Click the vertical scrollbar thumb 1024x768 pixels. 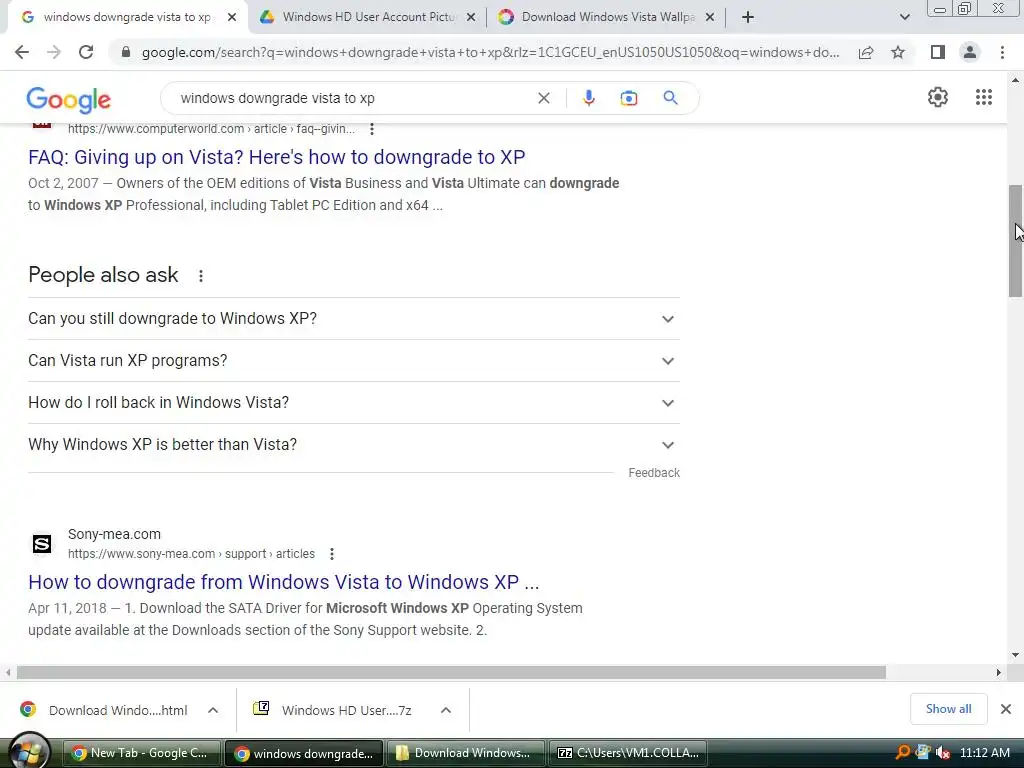[x=1016, y=241]
